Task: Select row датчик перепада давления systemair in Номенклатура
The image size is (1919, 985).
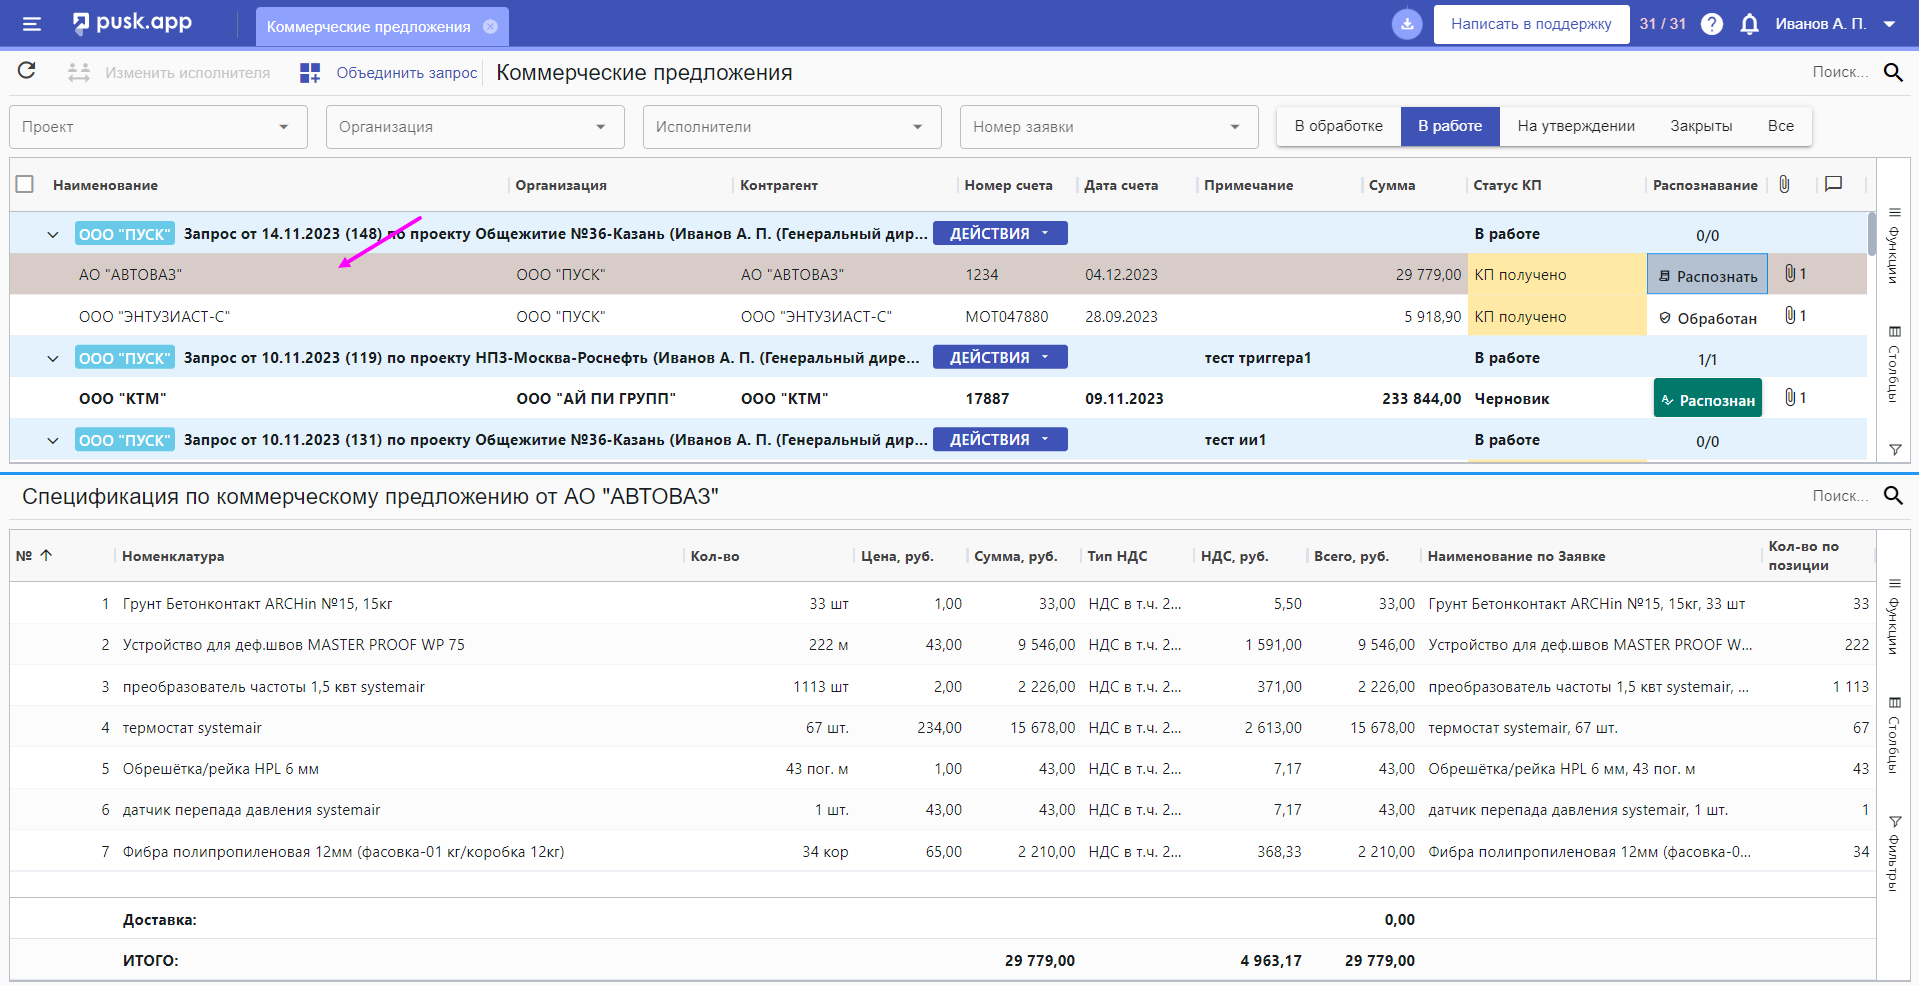Action: 251,809
